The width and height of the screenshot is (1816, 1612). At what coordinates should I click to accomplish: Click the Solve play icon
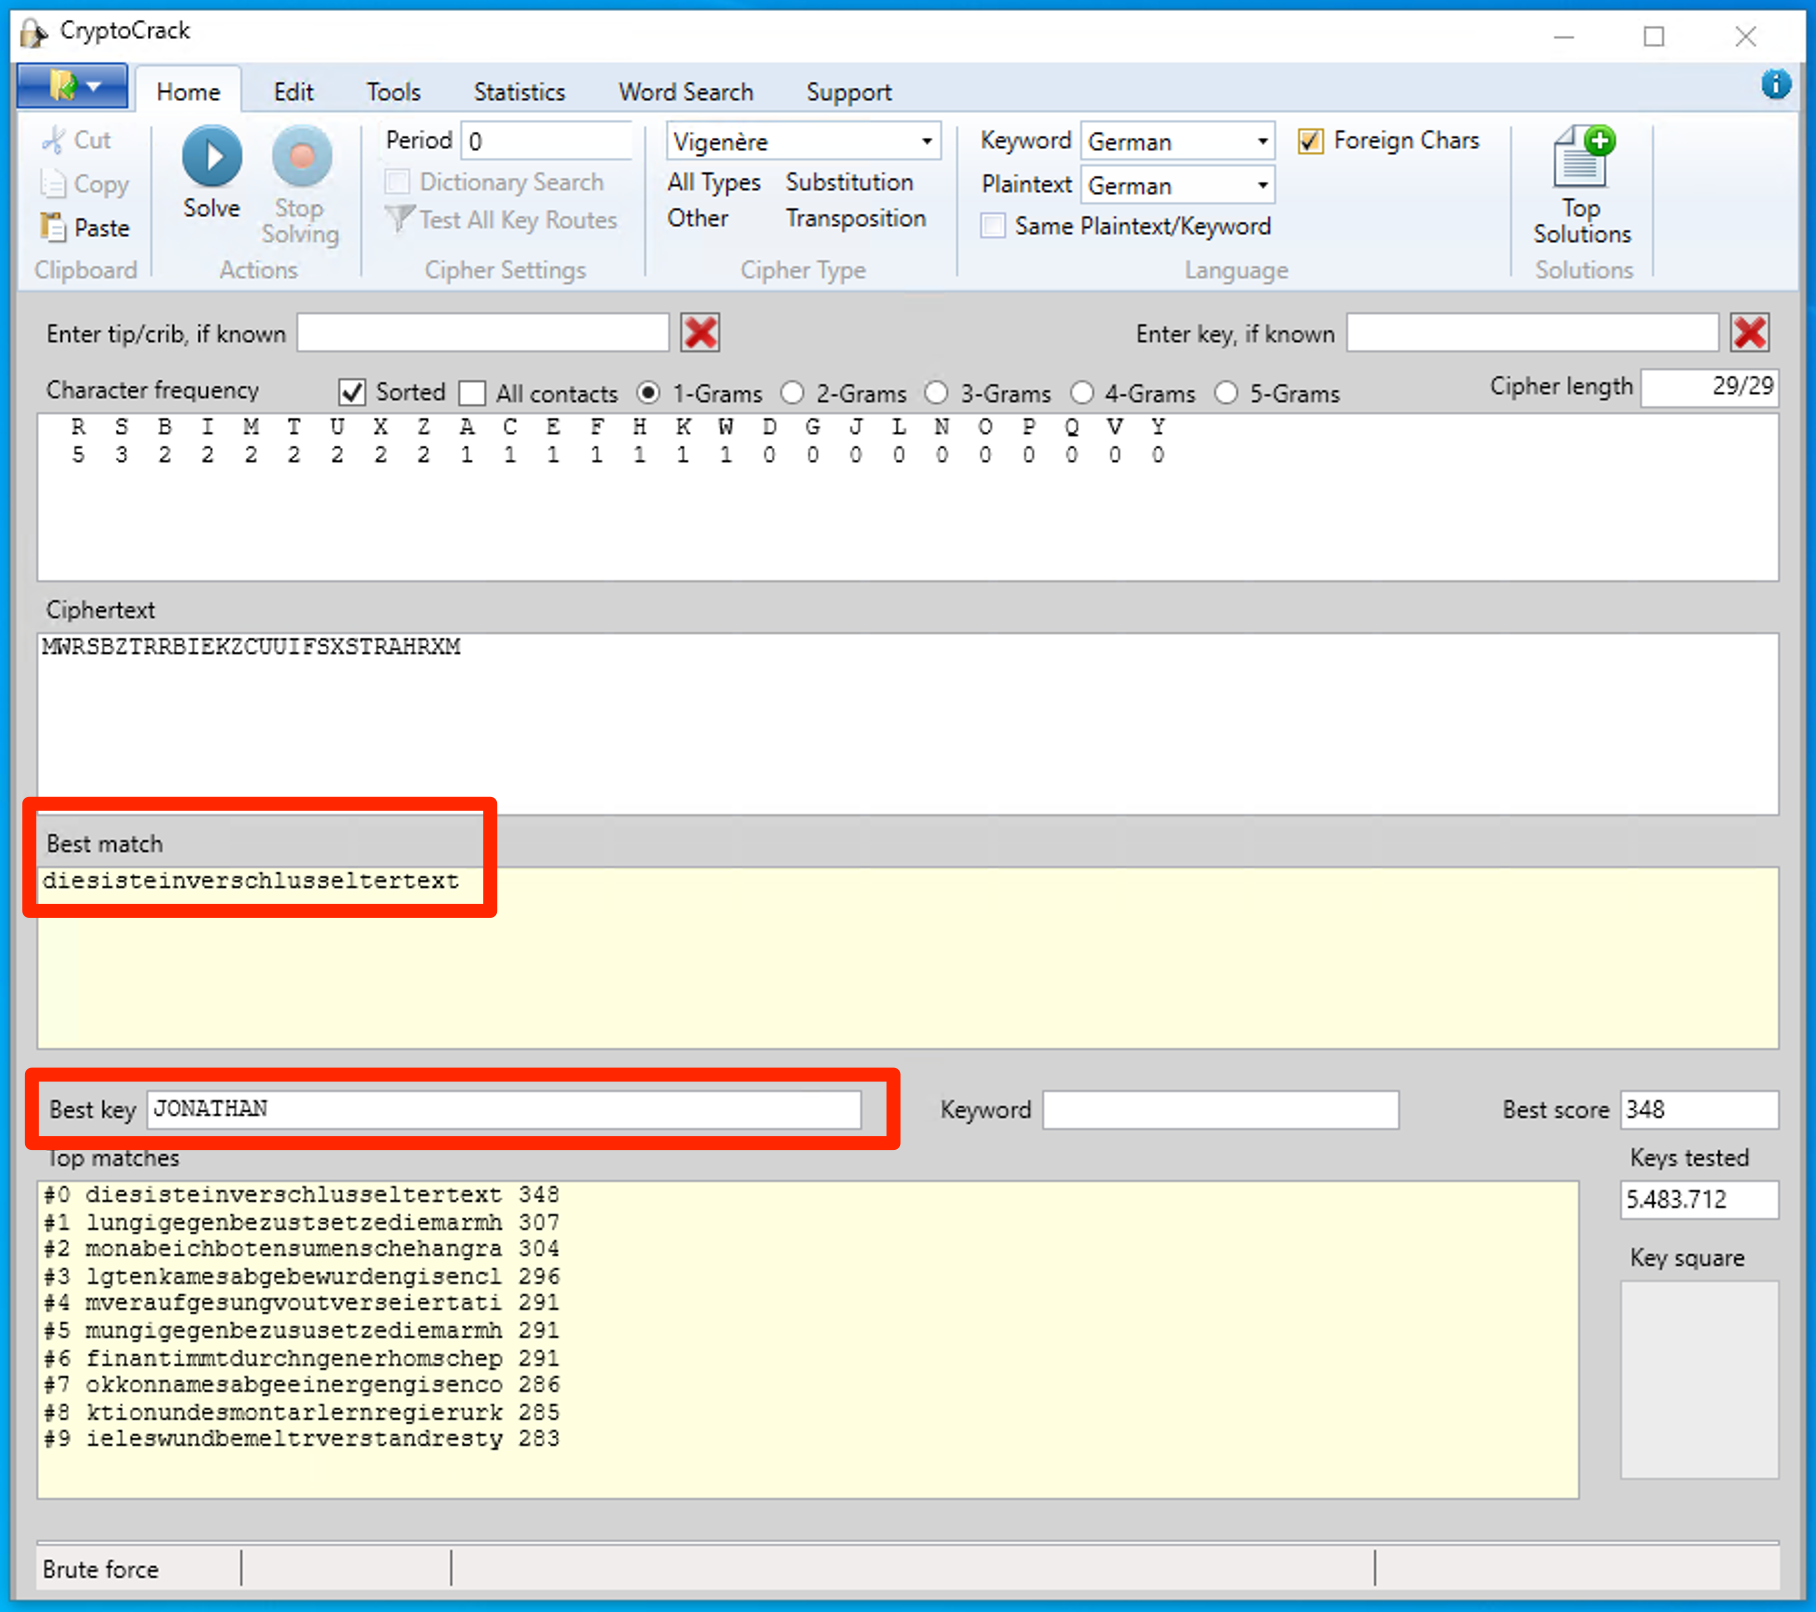(211, 157)
